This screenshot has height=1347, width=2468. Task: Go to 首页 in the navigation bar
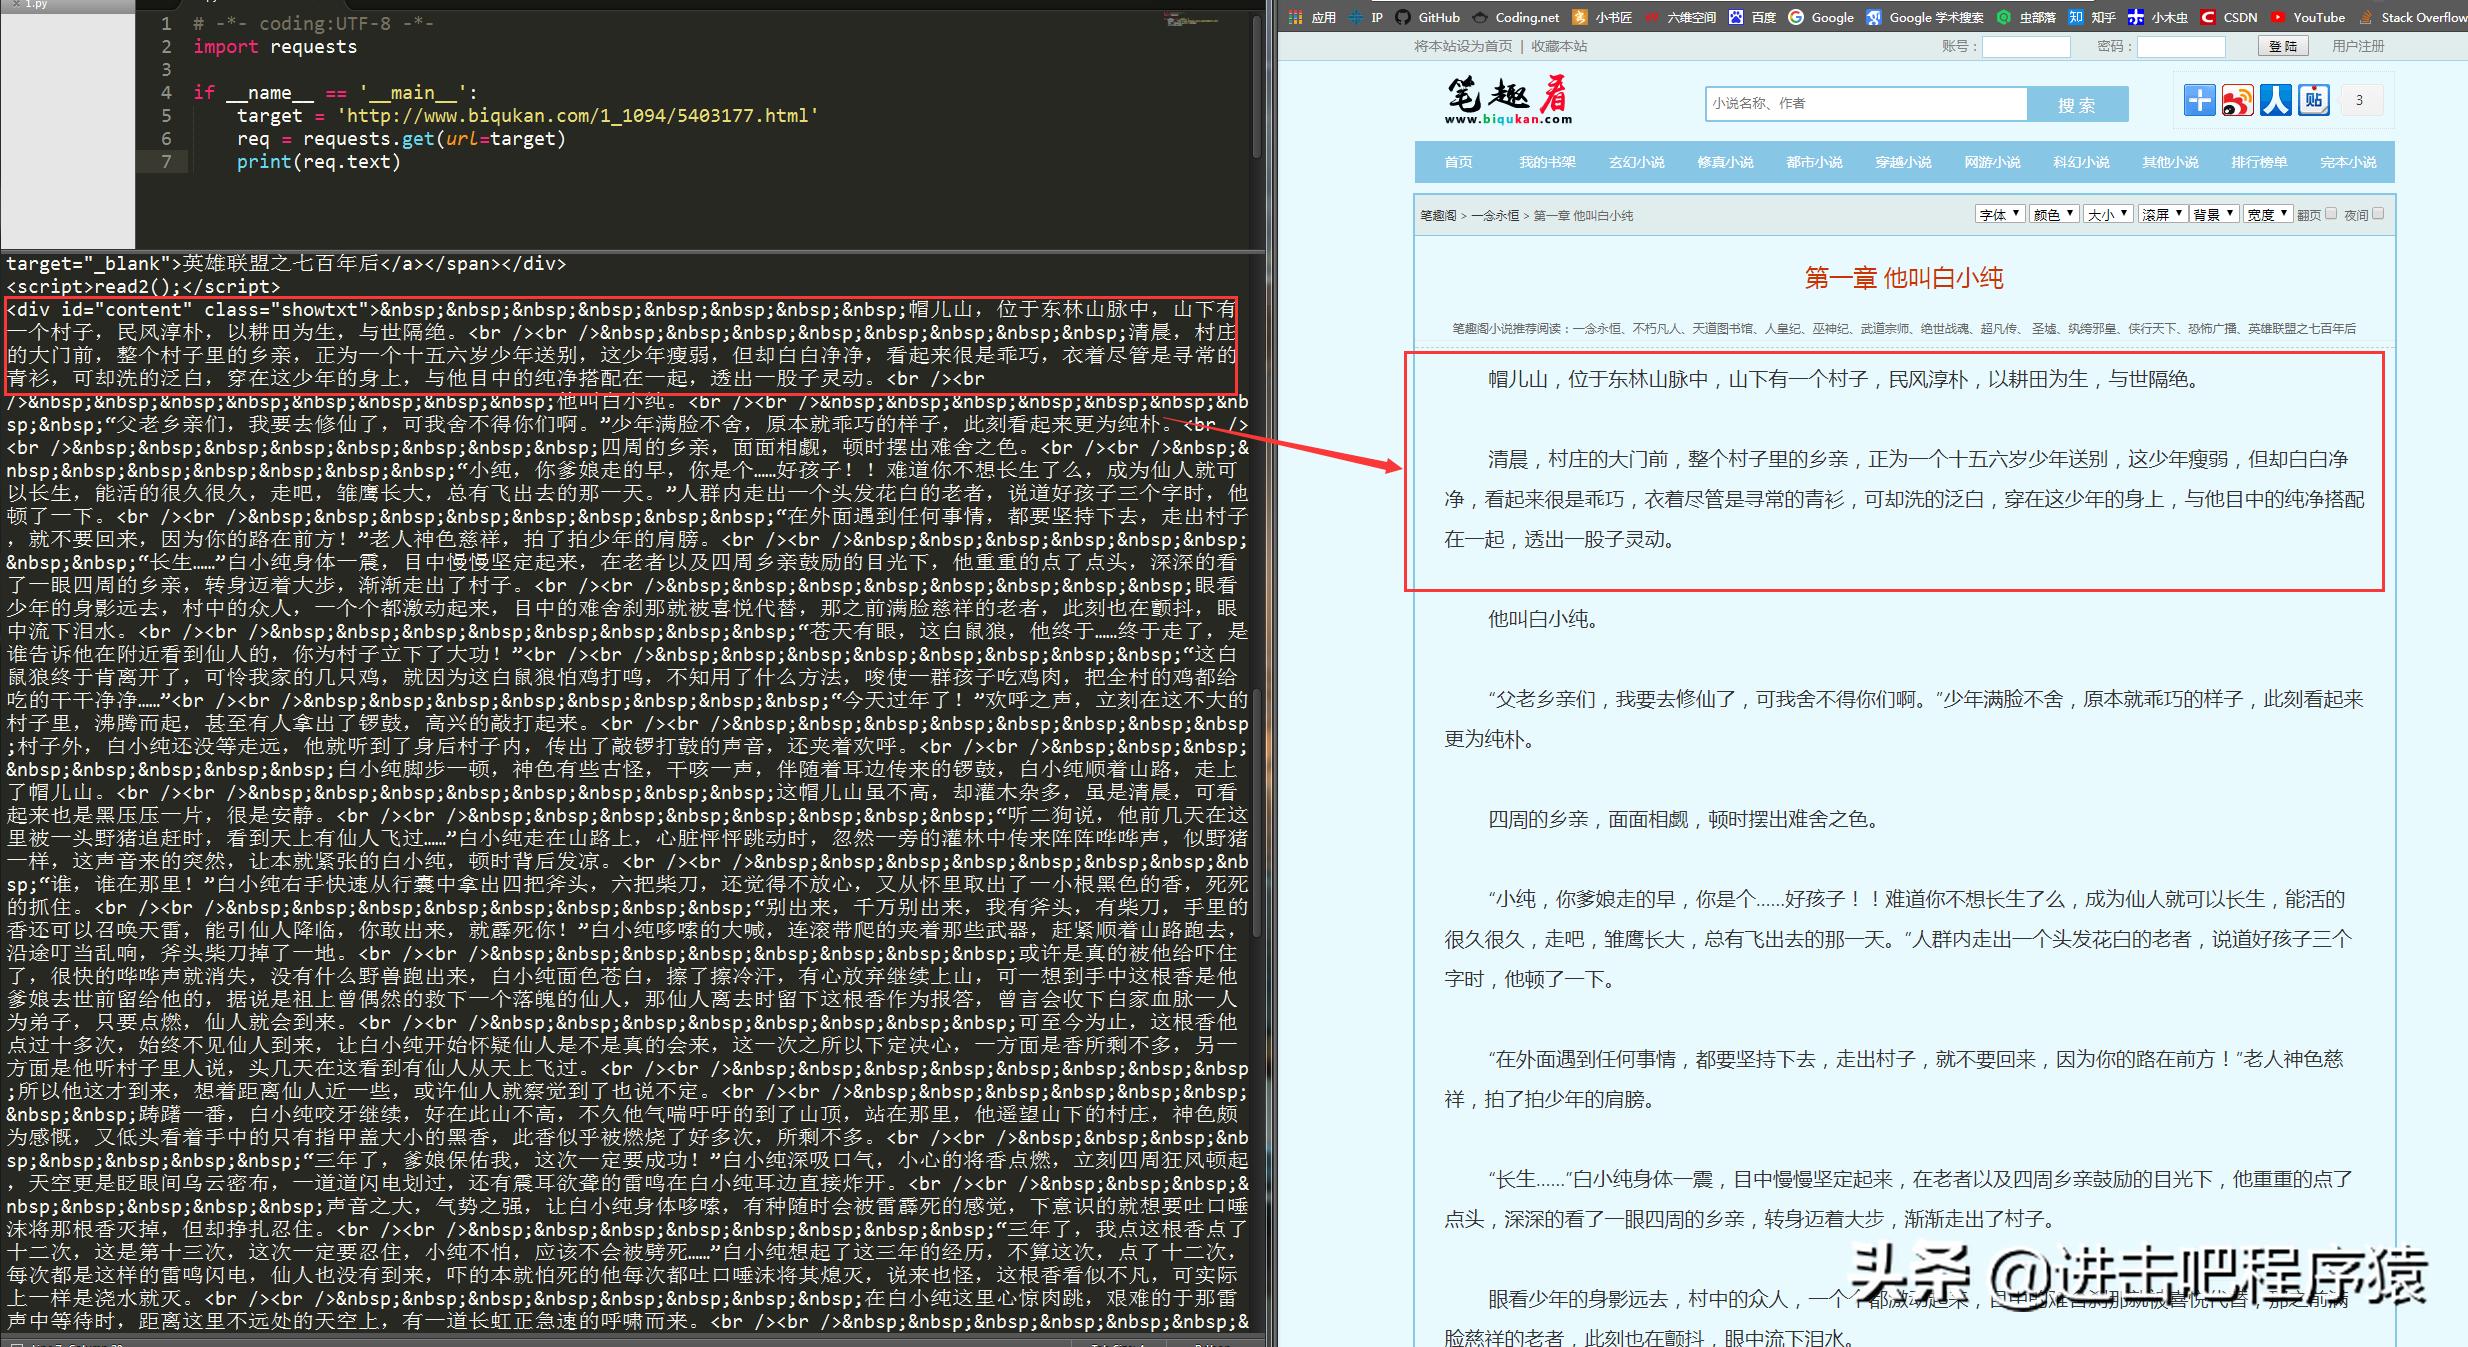tap(1458, 162)
